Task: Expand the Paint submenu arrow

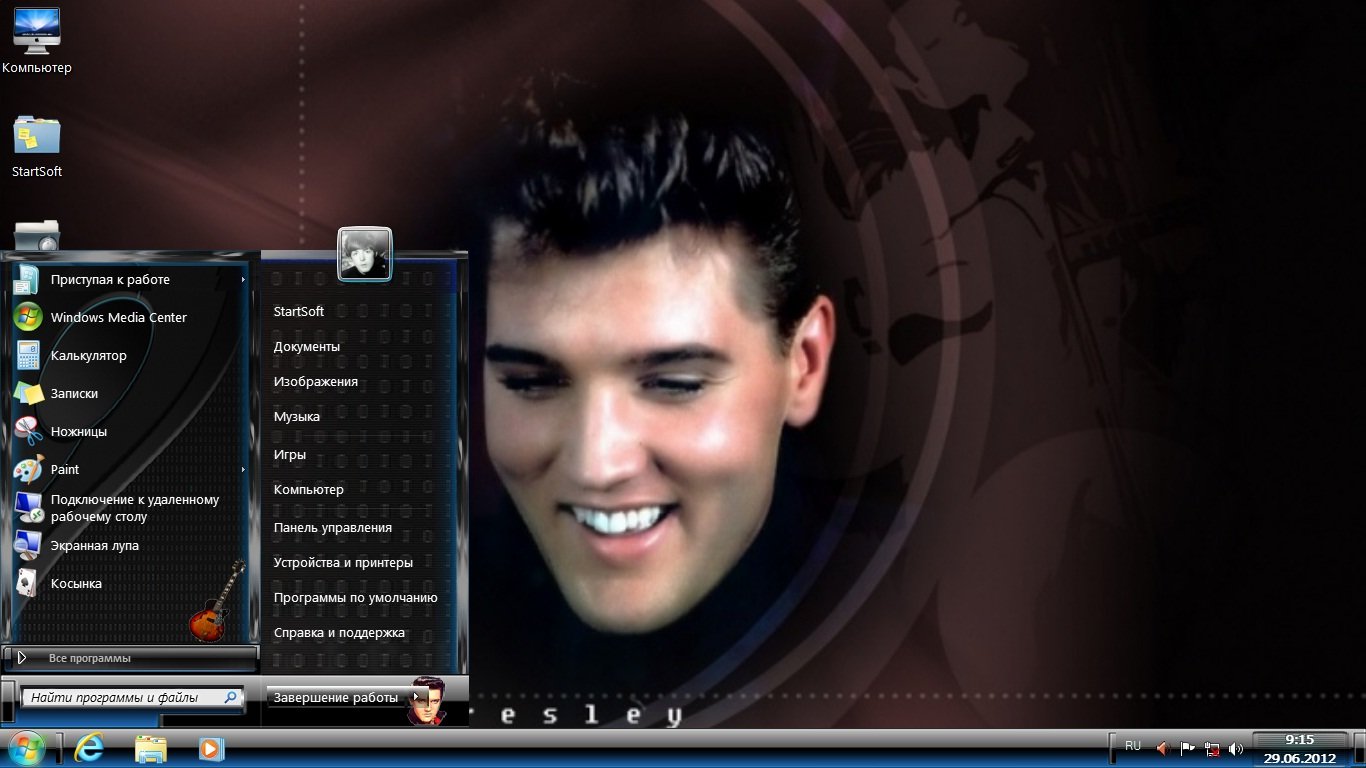Action: point(243,470)
